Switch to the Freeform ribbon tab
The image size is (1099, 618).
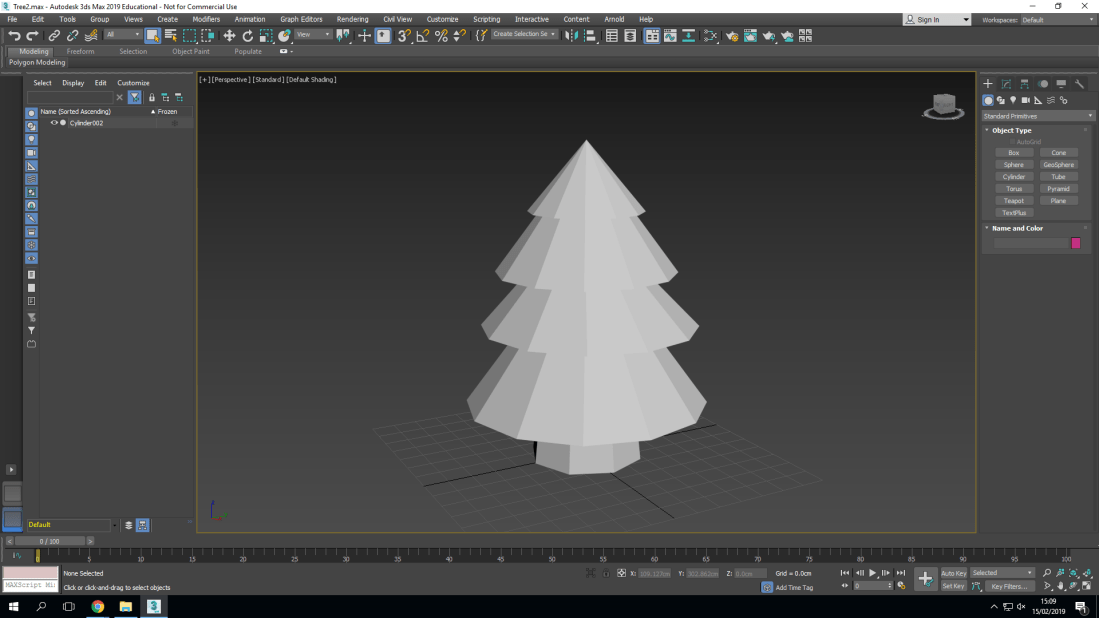click(x=81, y=51)
